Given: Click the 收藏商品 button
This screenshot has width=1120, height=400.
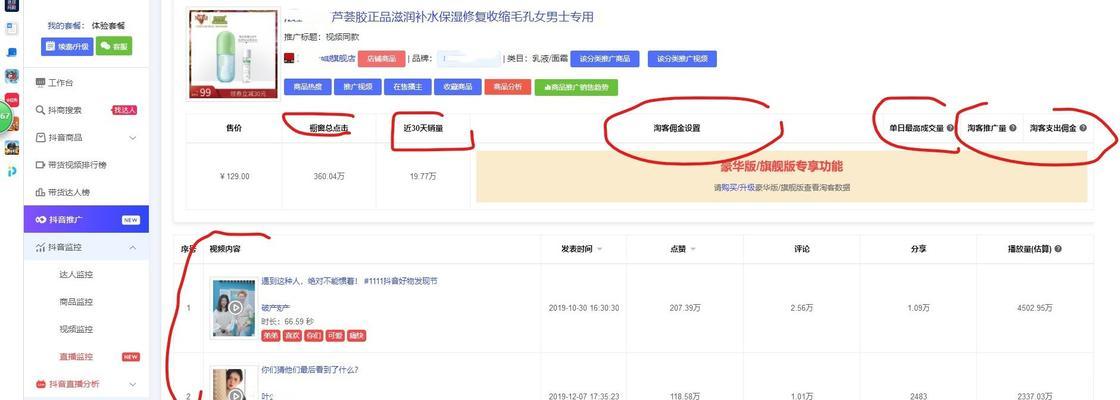Looking at the screenshot, I should coord(457,87).
